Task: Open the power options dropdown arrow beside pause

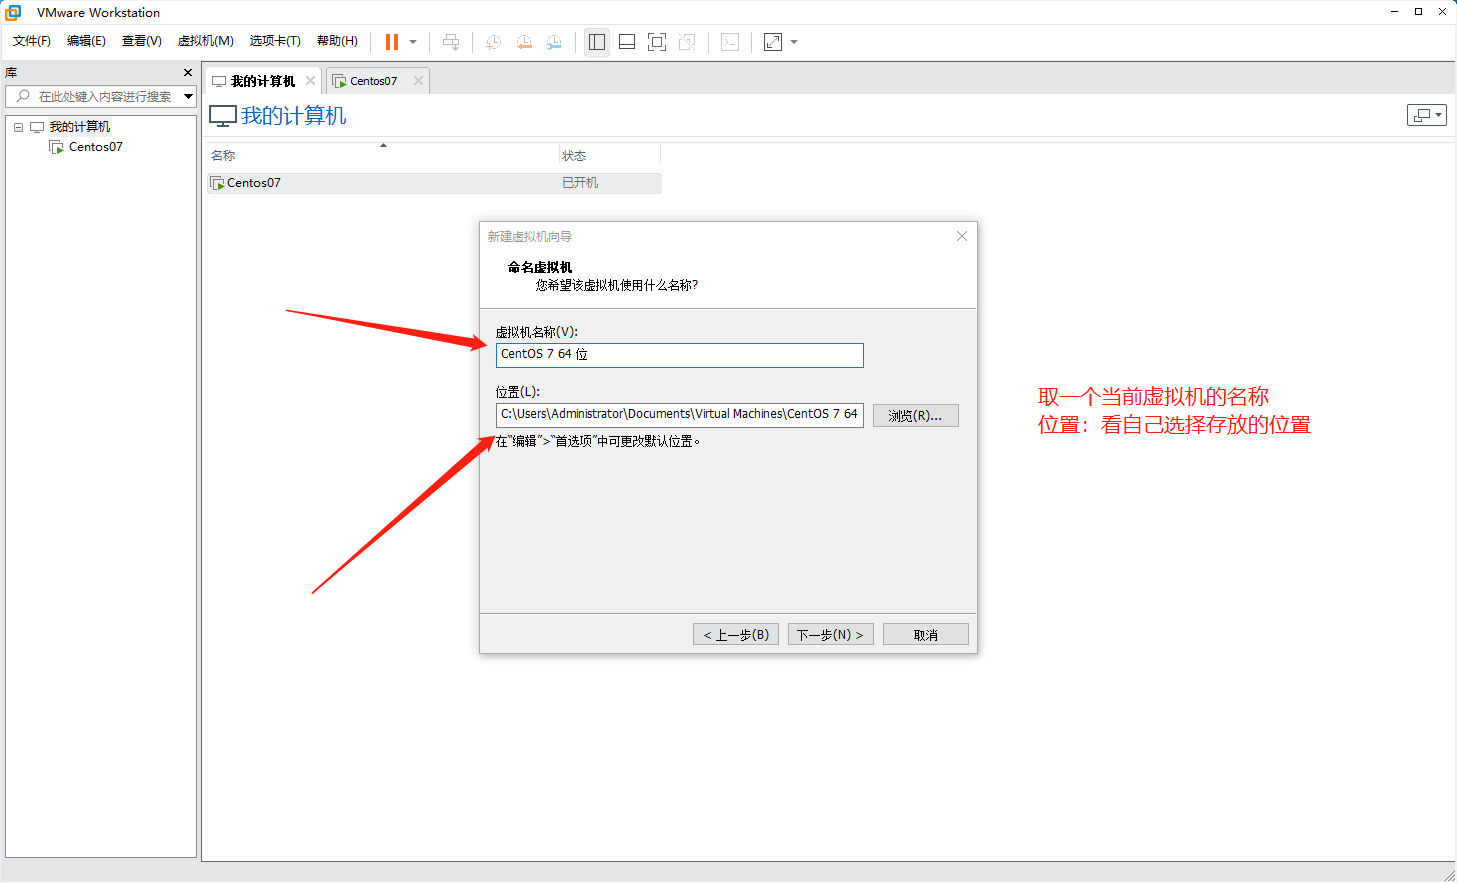Action: 413,42
